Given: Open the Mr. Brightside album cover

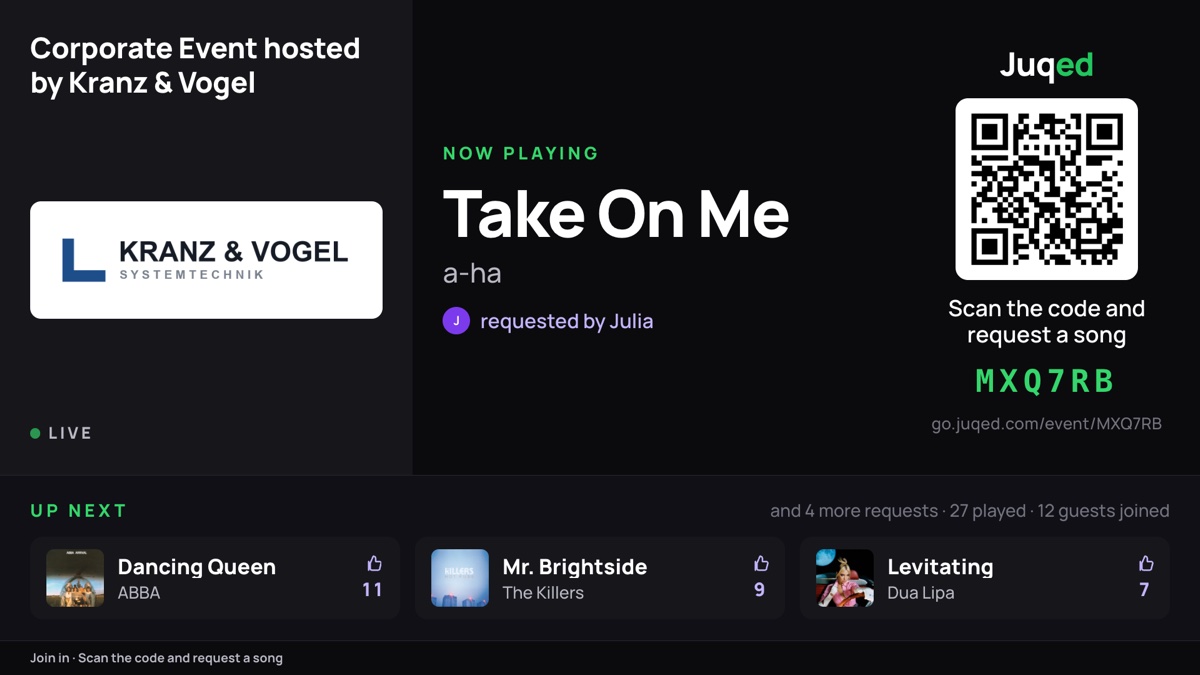Looking at the screenshot, I should pos(460,578).
